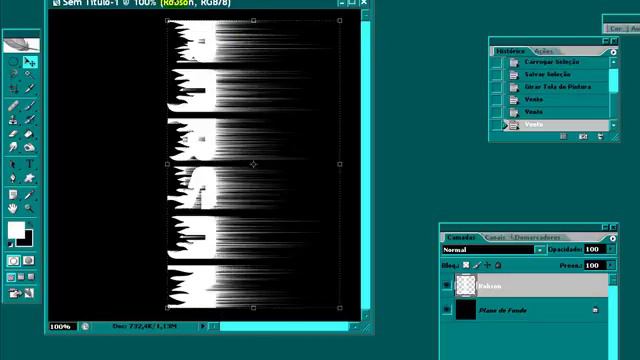This screenshot has width=640, height=360.
Task: Reset to default colors icon
Action: pyautogui.click(x=11, y=244)
